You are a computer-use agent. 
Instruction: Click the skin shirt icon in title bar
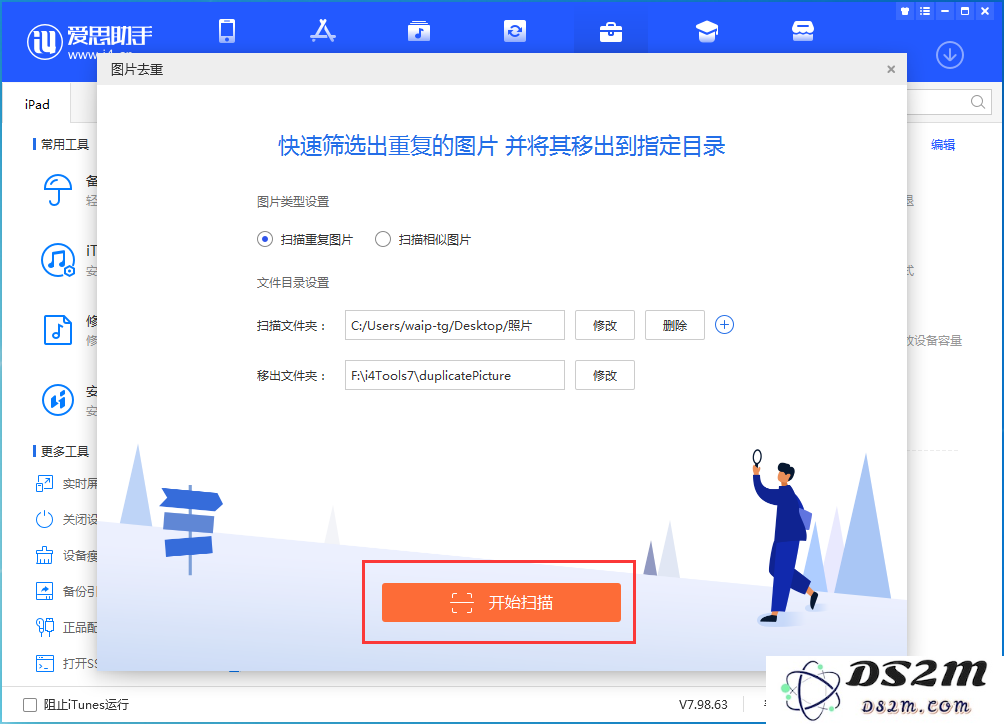pos(905,11)
